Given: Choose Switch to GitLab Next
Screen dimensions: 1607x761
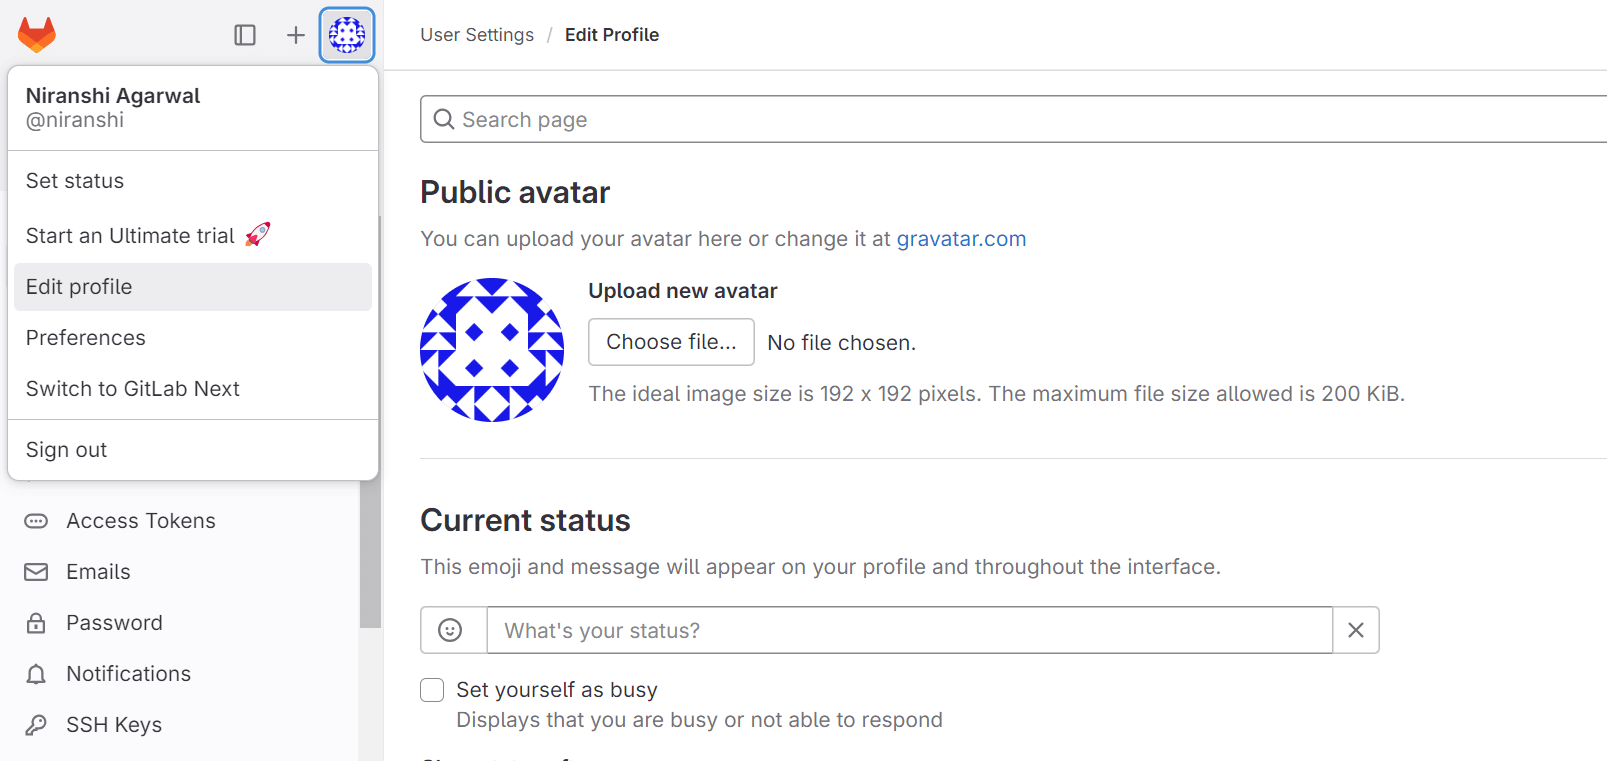Looking at the screenshot, I should click(192, 389).
